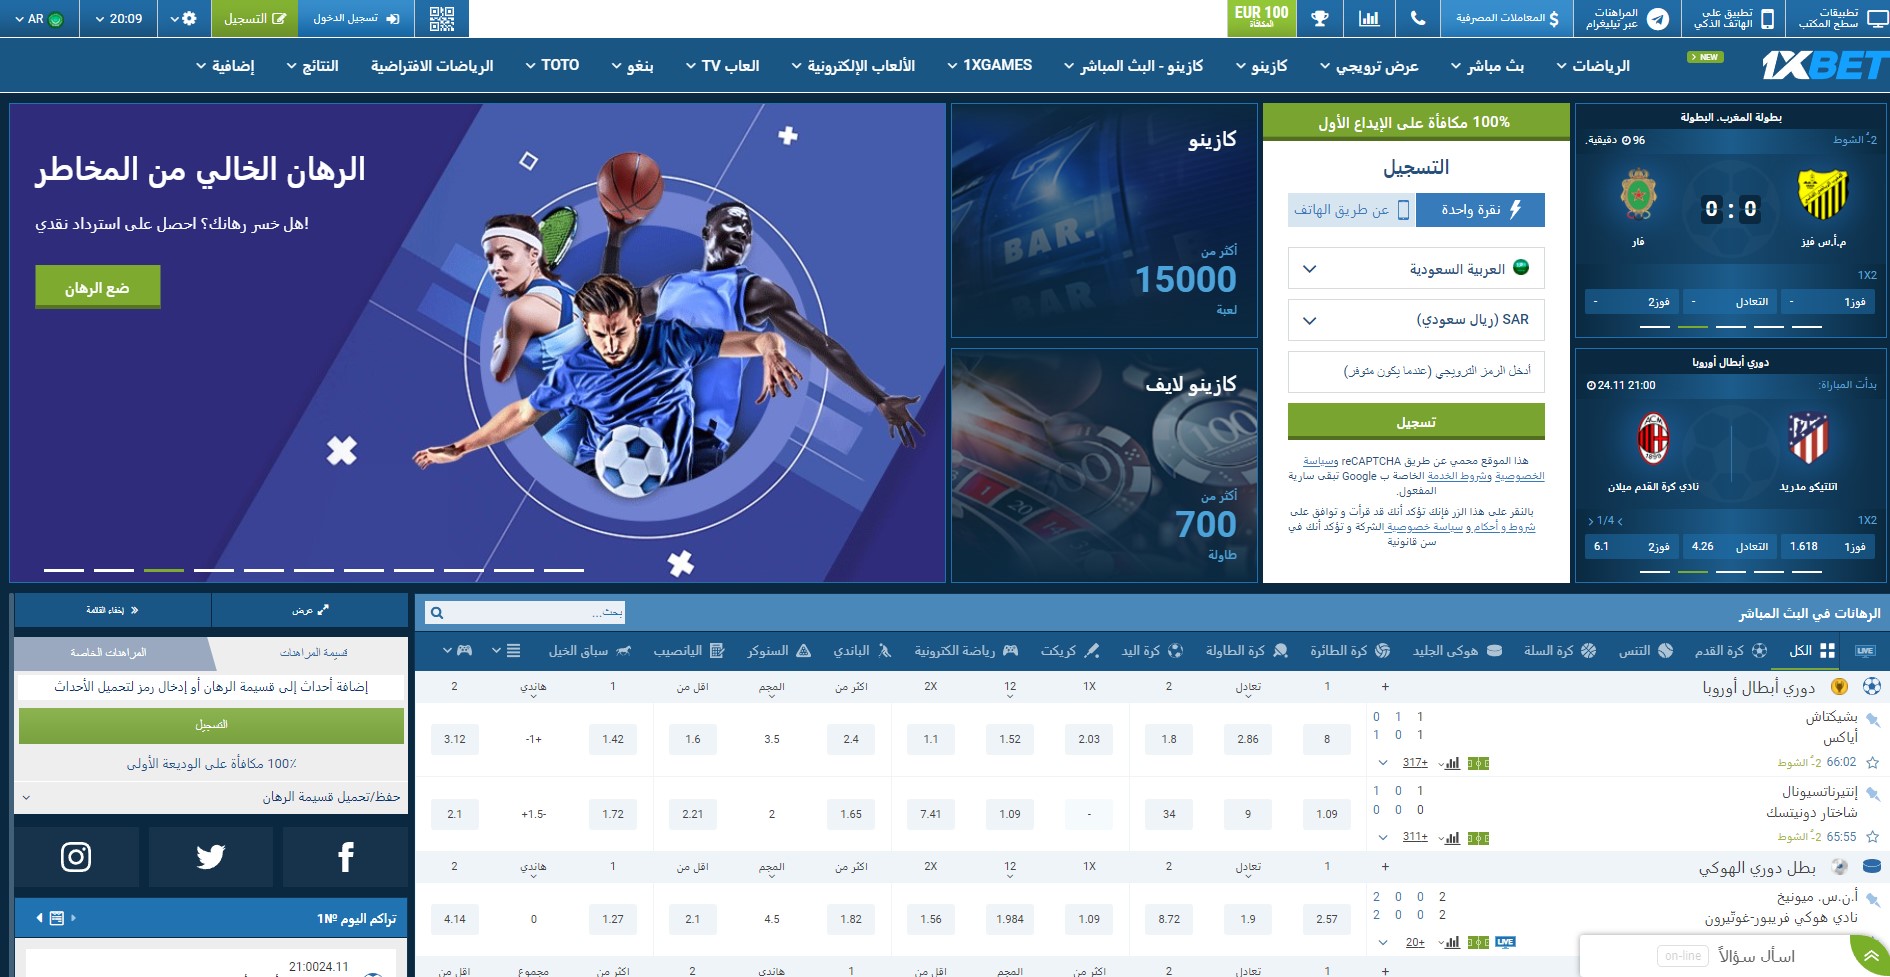Viewport: 1890px width, 977px height.
Task: Click the LIVE icon in sports filter bar
Action: pos(1864,650)
